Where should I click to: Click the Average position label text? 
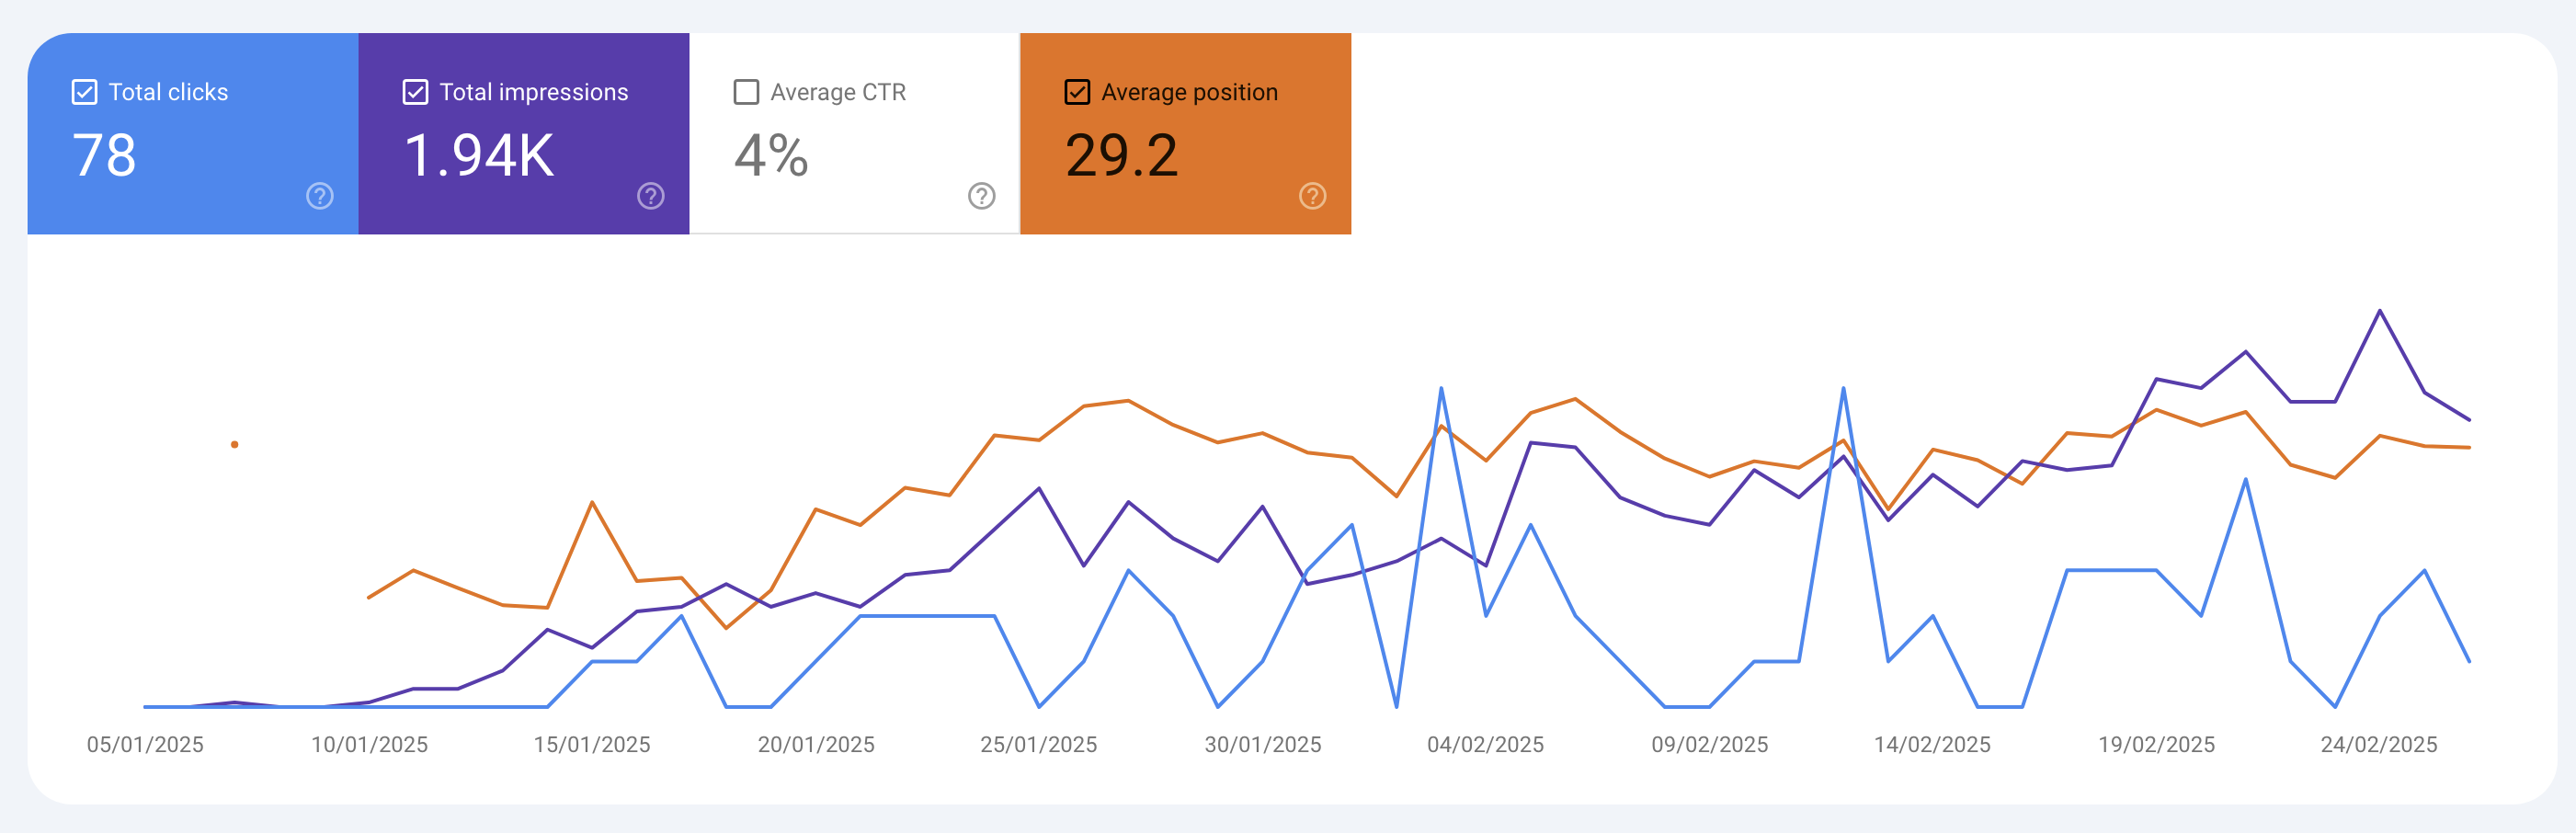click(x=1189, y=92)
